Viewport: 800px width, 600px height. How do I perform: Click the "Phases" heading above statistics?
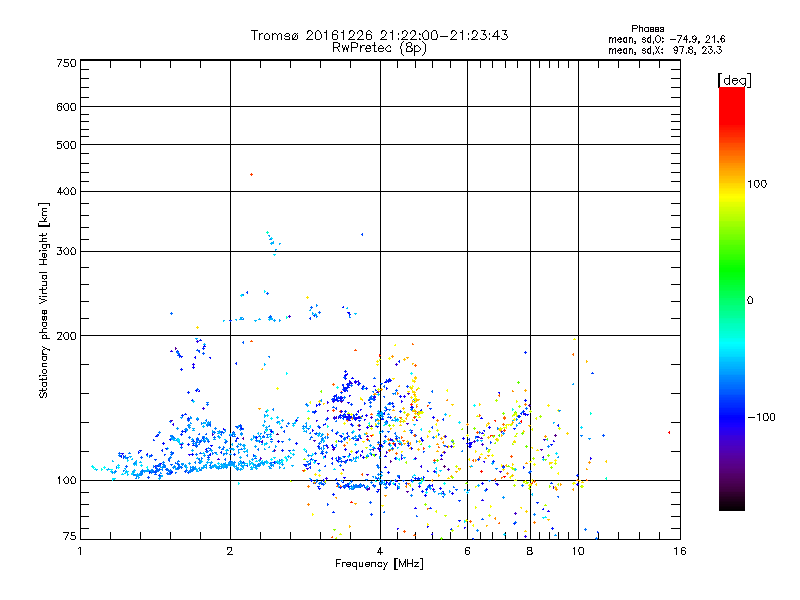click(x=647, y=29)
